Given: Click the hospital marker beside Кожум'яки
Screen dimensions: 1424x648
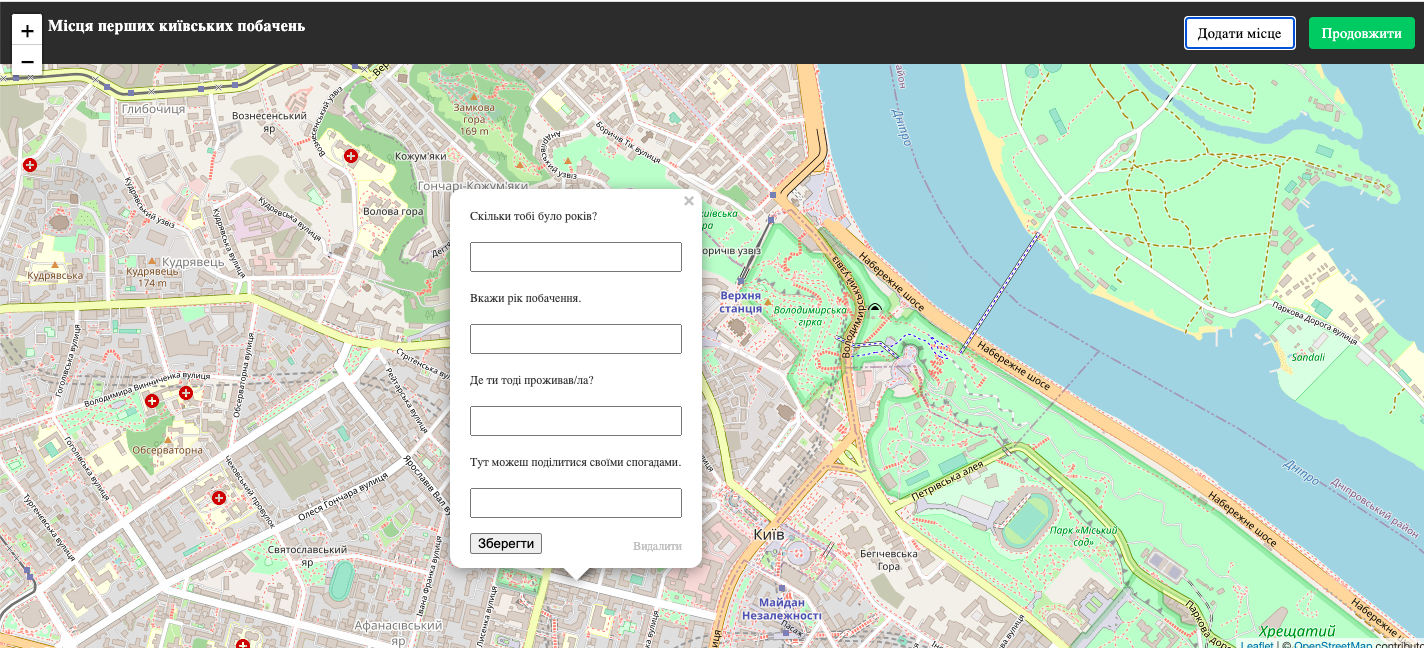Looking at the screenshot, I should [351, 156].
